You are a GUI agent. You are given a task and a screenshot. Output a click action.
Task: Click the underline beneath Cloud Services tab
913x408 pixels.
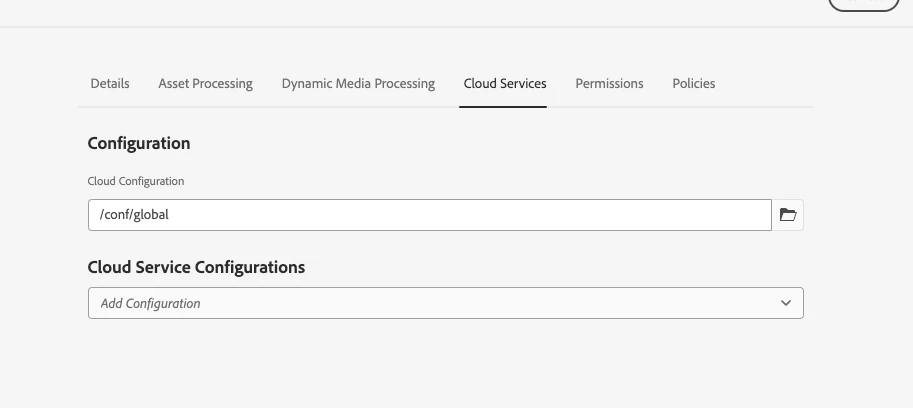[503, 105]
